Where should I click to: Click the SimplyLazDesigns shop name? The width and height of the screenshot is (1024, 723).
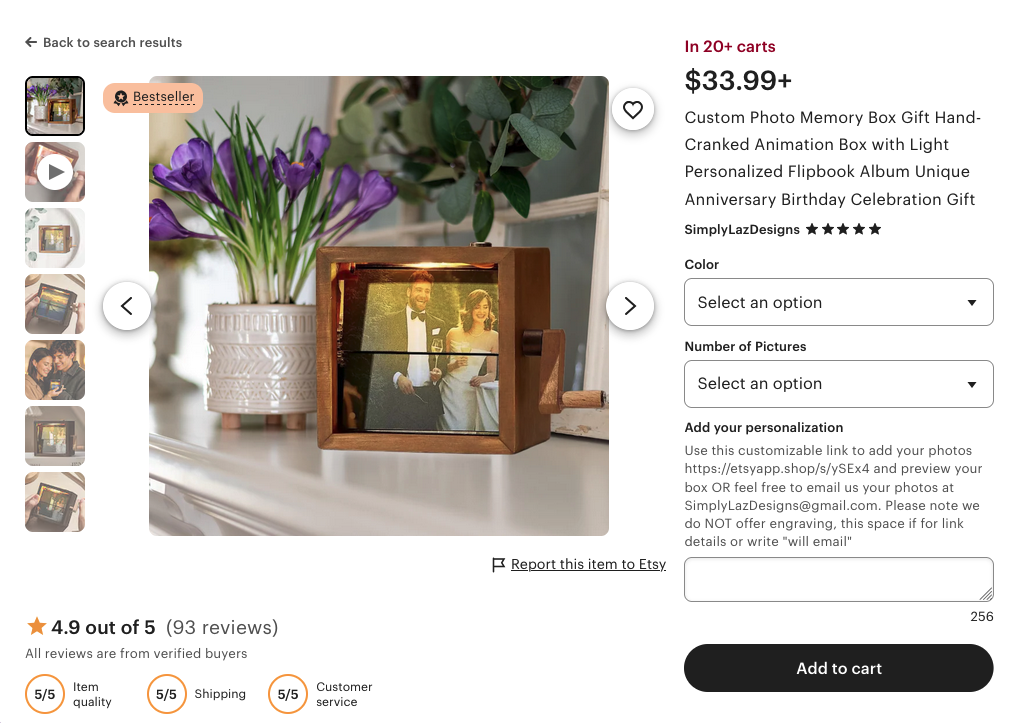tap(740, 229)
